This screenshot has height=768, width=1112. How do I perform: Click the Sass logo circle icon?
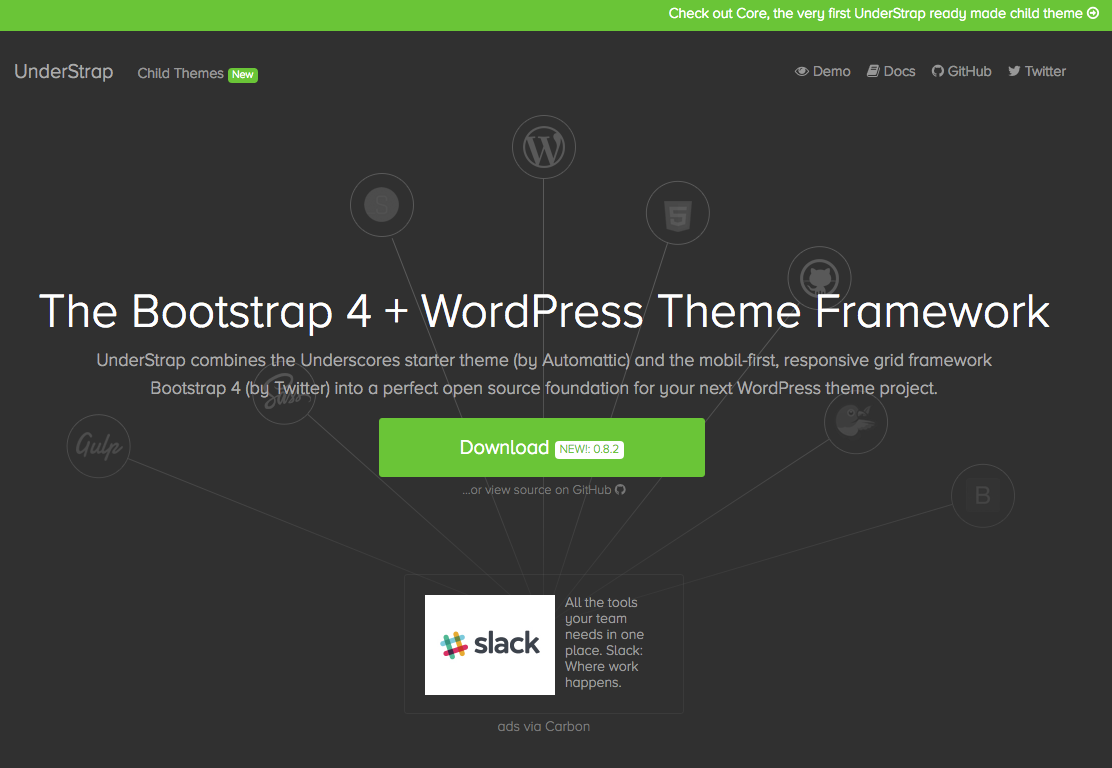pyautogui.click(x=284, y=393)
